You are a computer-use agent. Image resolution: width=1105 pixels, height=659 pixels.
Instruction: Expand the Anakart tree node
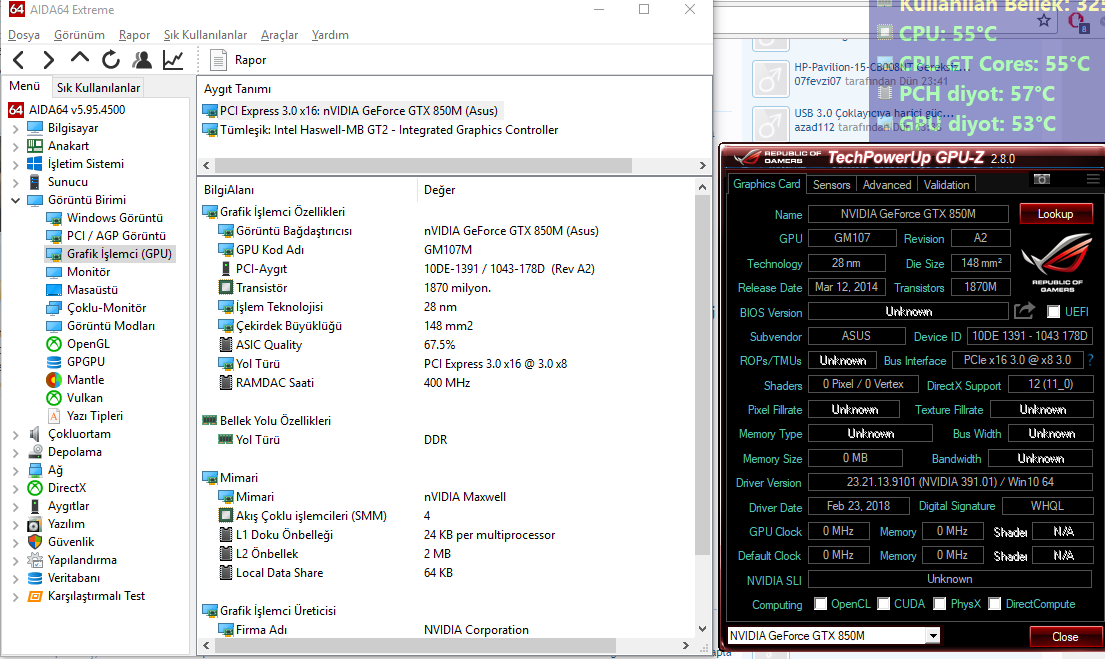[16, 147]
